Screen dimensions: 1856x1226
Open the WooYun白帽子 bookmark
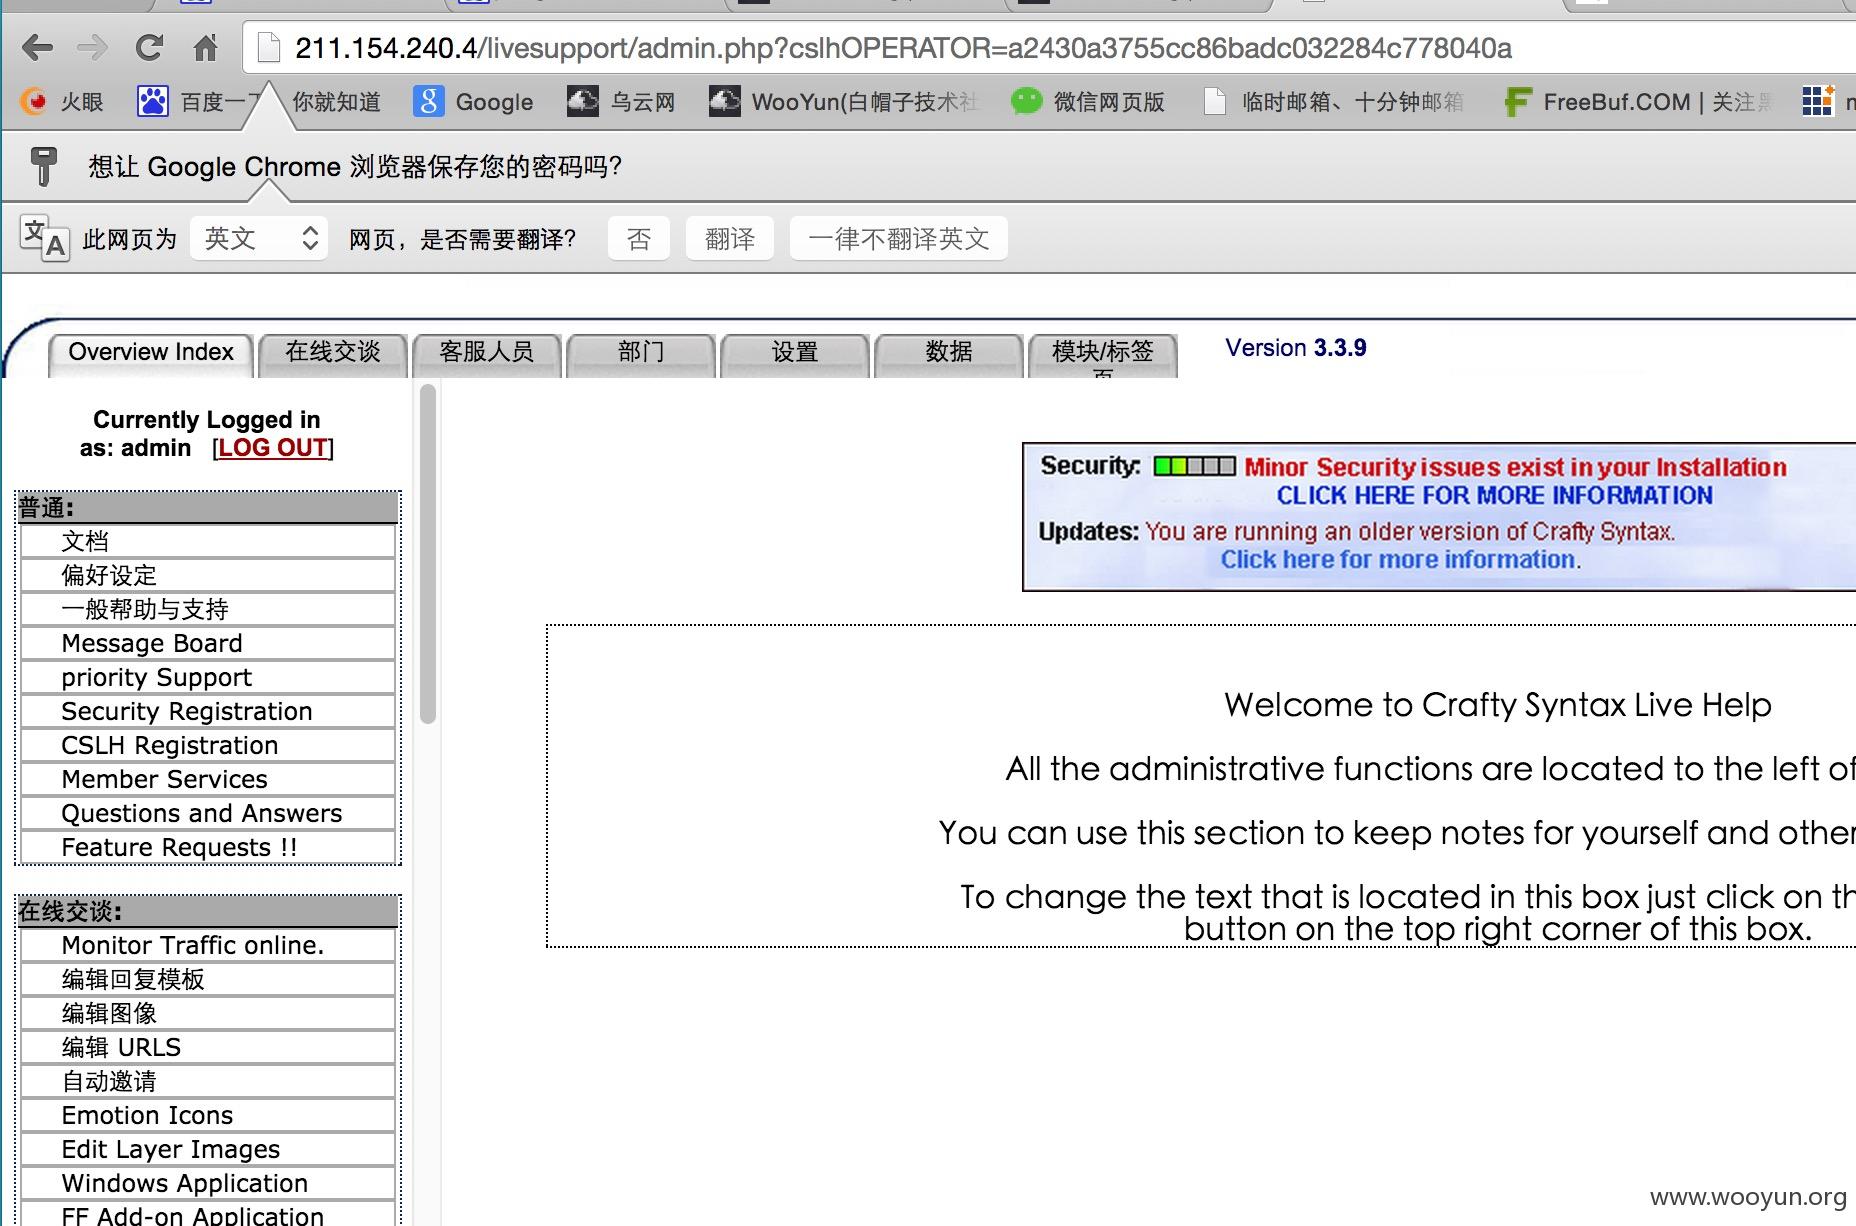tap(843, 102)
